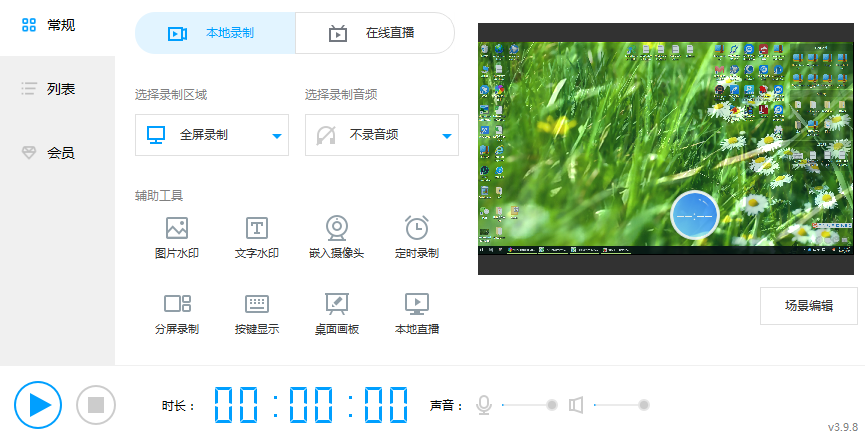The image size is (867, 432).
Task: Switch to the 在线直播 tab
Action: click(375, 33)
